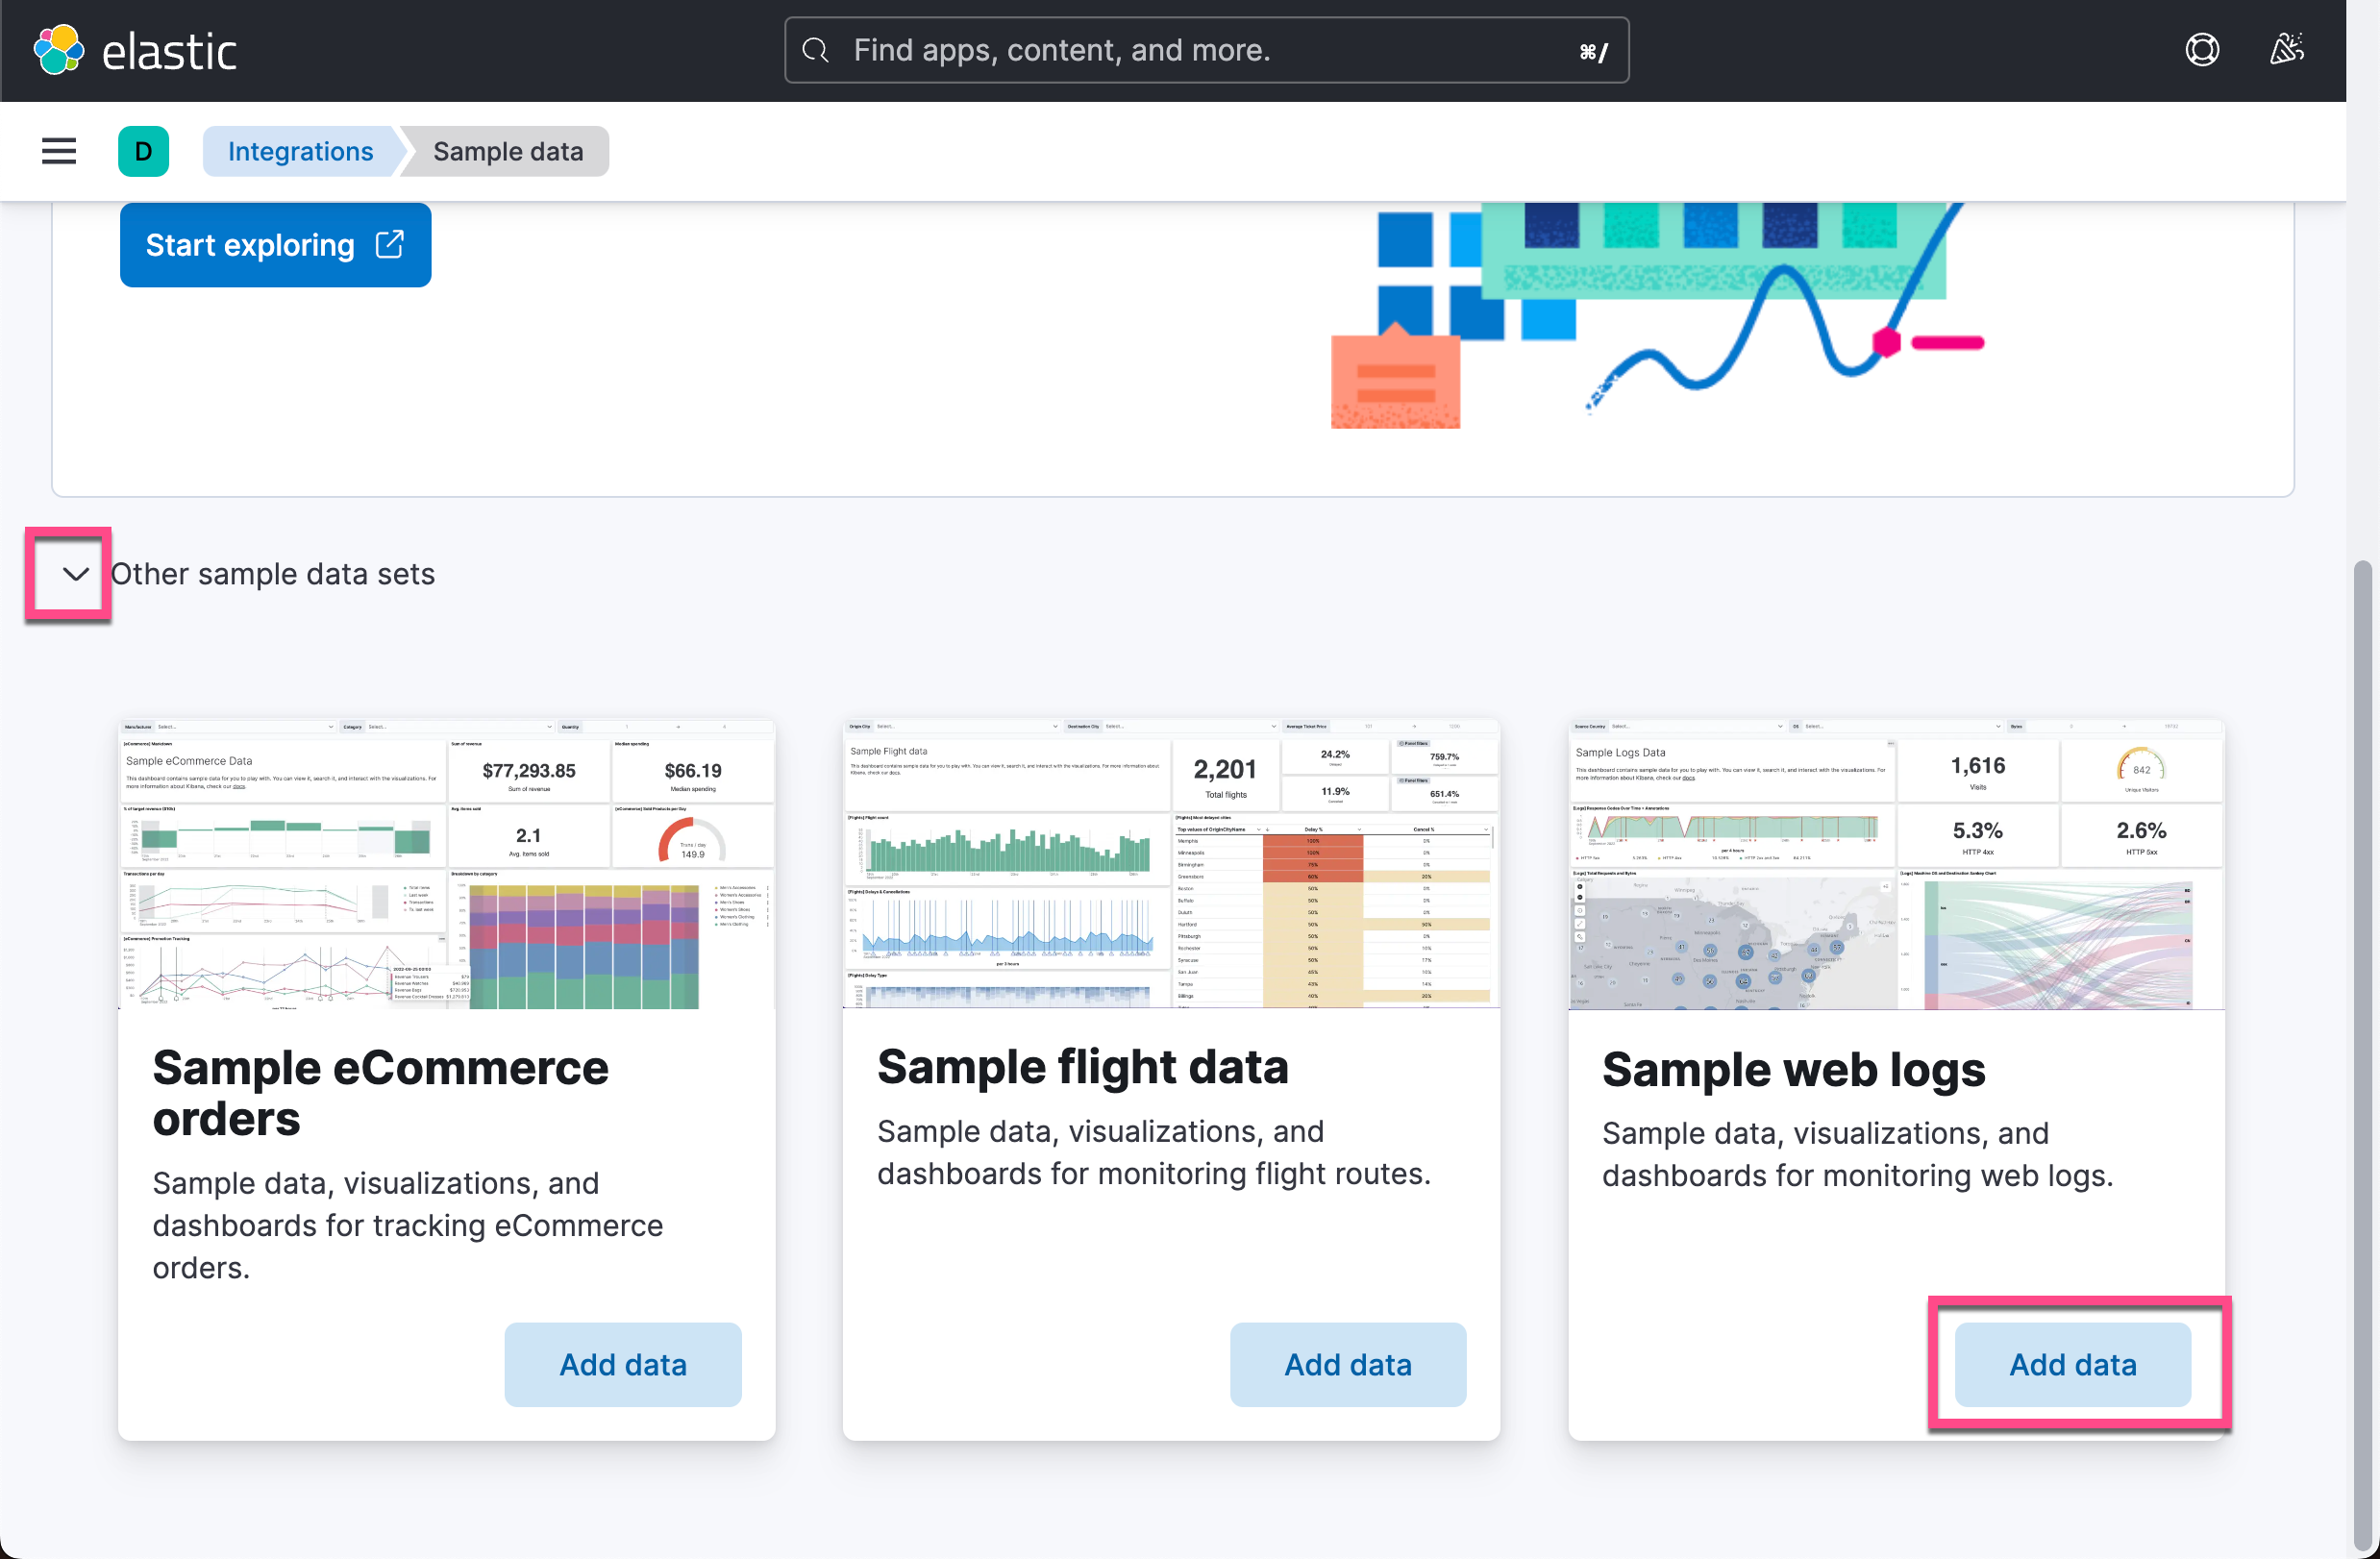This screenshot has height=1559, width=2380.
Task: Click the green D space avatar
Action: tap(143, 151)
